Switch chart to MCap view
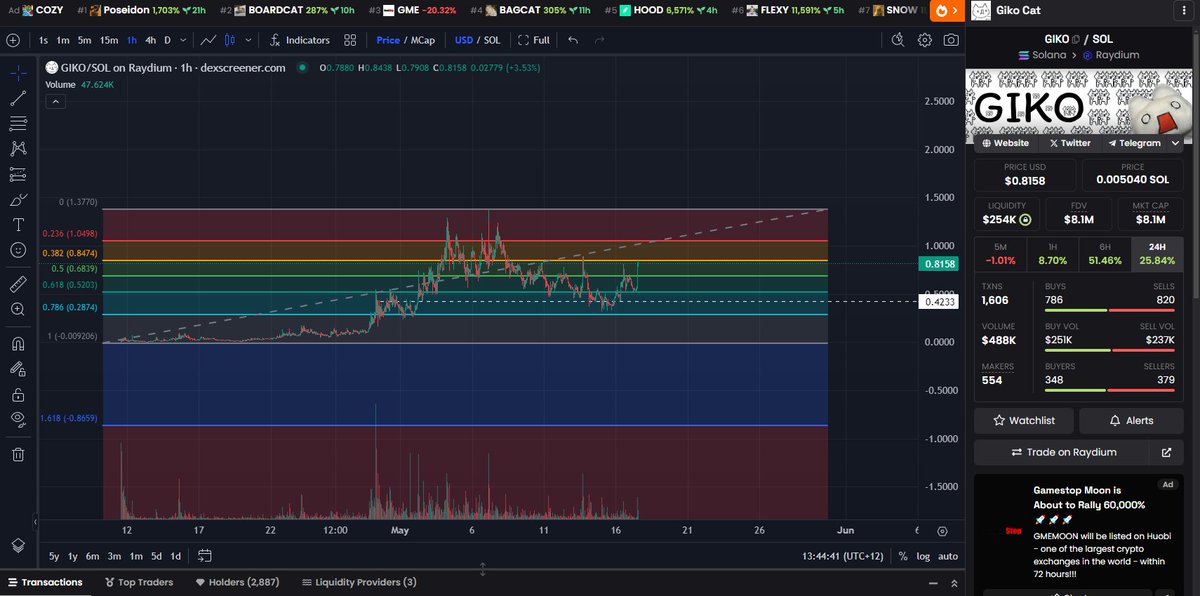The image size is (1200, 596). pos(423,40)
